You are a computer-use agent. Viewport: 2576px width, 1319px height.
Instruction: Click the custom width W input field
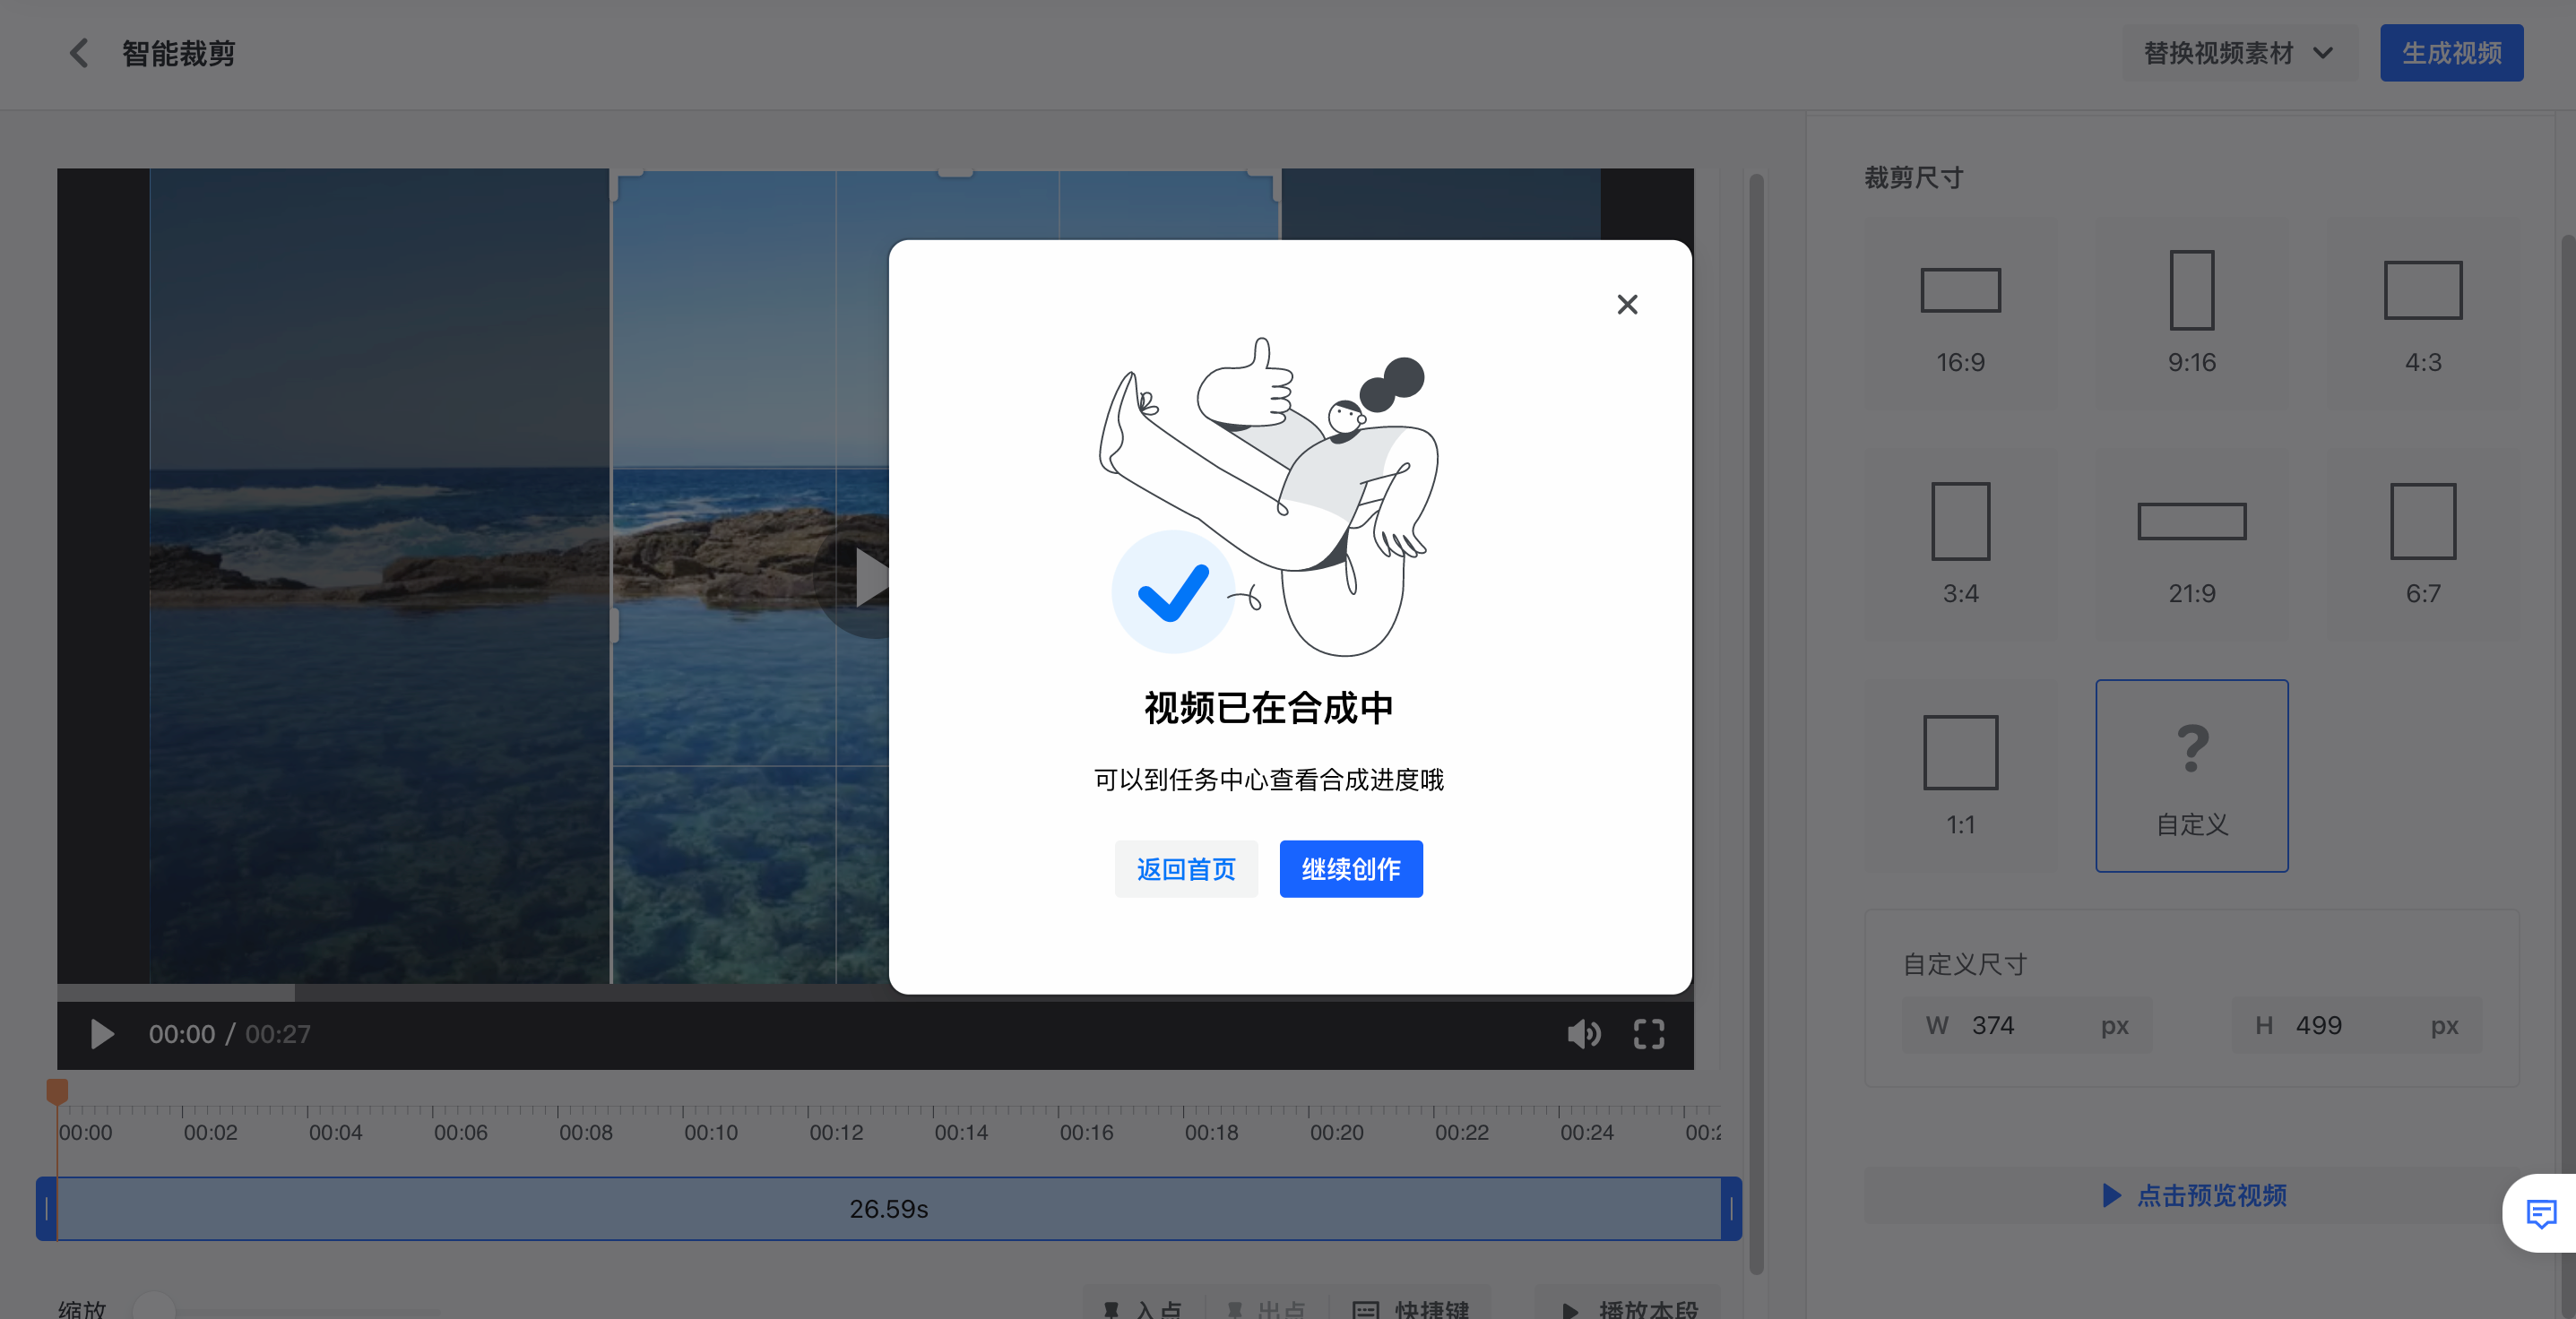[2026, 1025]
